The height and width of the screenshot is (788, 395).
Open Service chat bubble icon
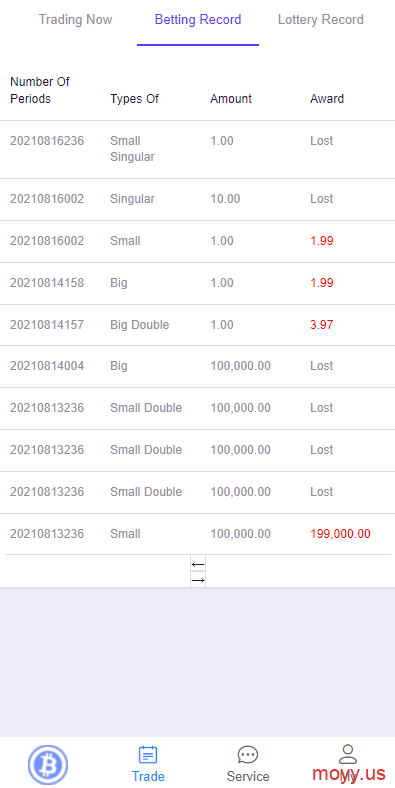click(248, 755)
